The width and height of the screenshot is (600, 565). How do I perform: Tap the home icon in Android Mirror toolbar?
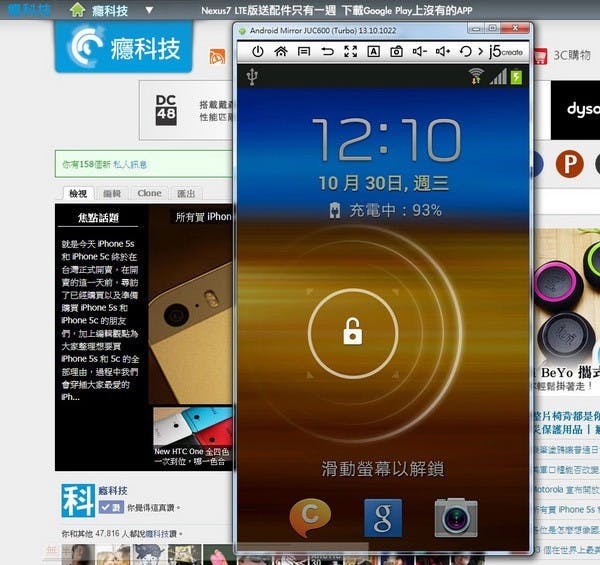pos(281,51)
